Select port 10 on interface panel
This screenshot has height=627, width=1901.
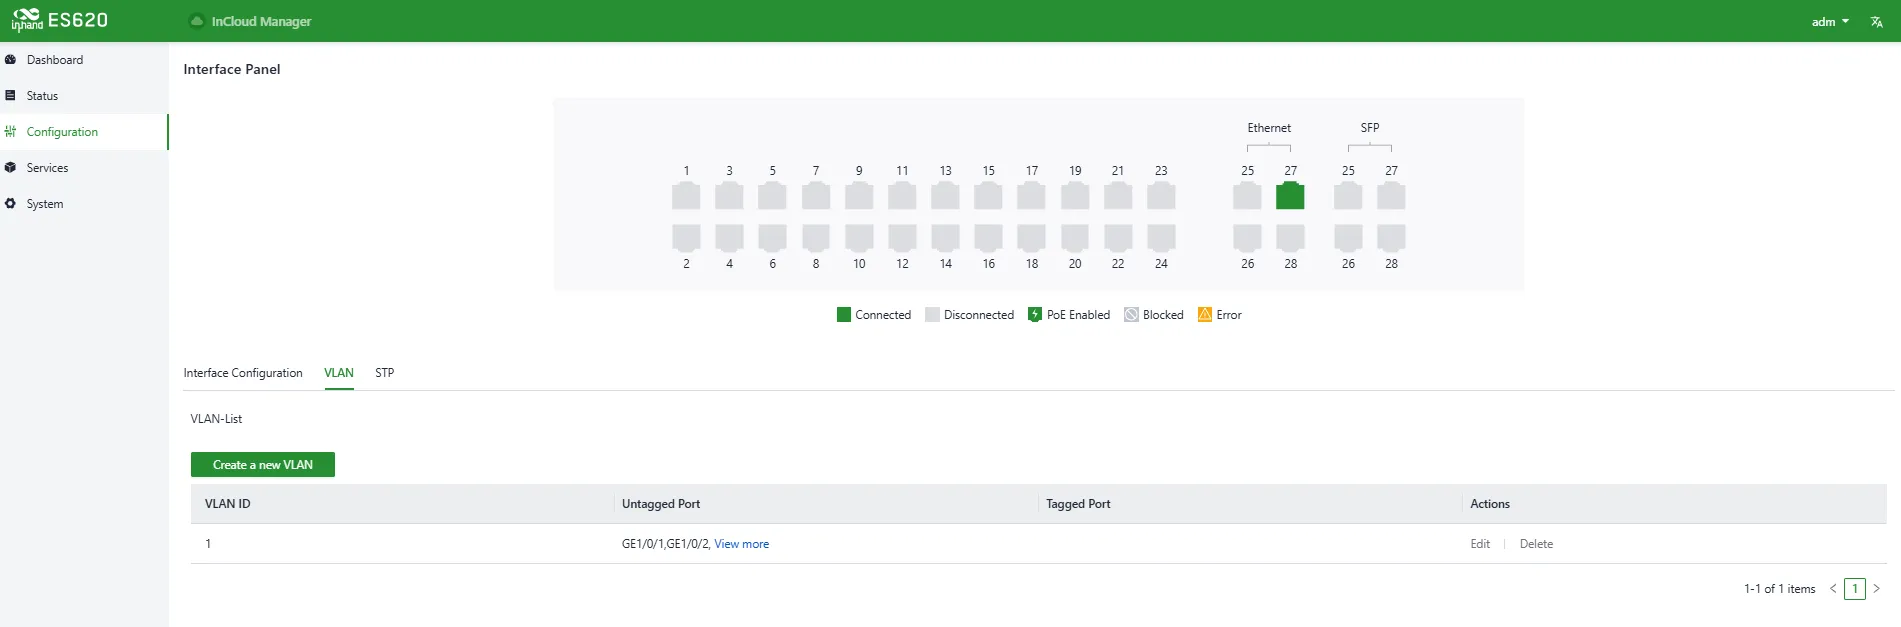[859, 237]
